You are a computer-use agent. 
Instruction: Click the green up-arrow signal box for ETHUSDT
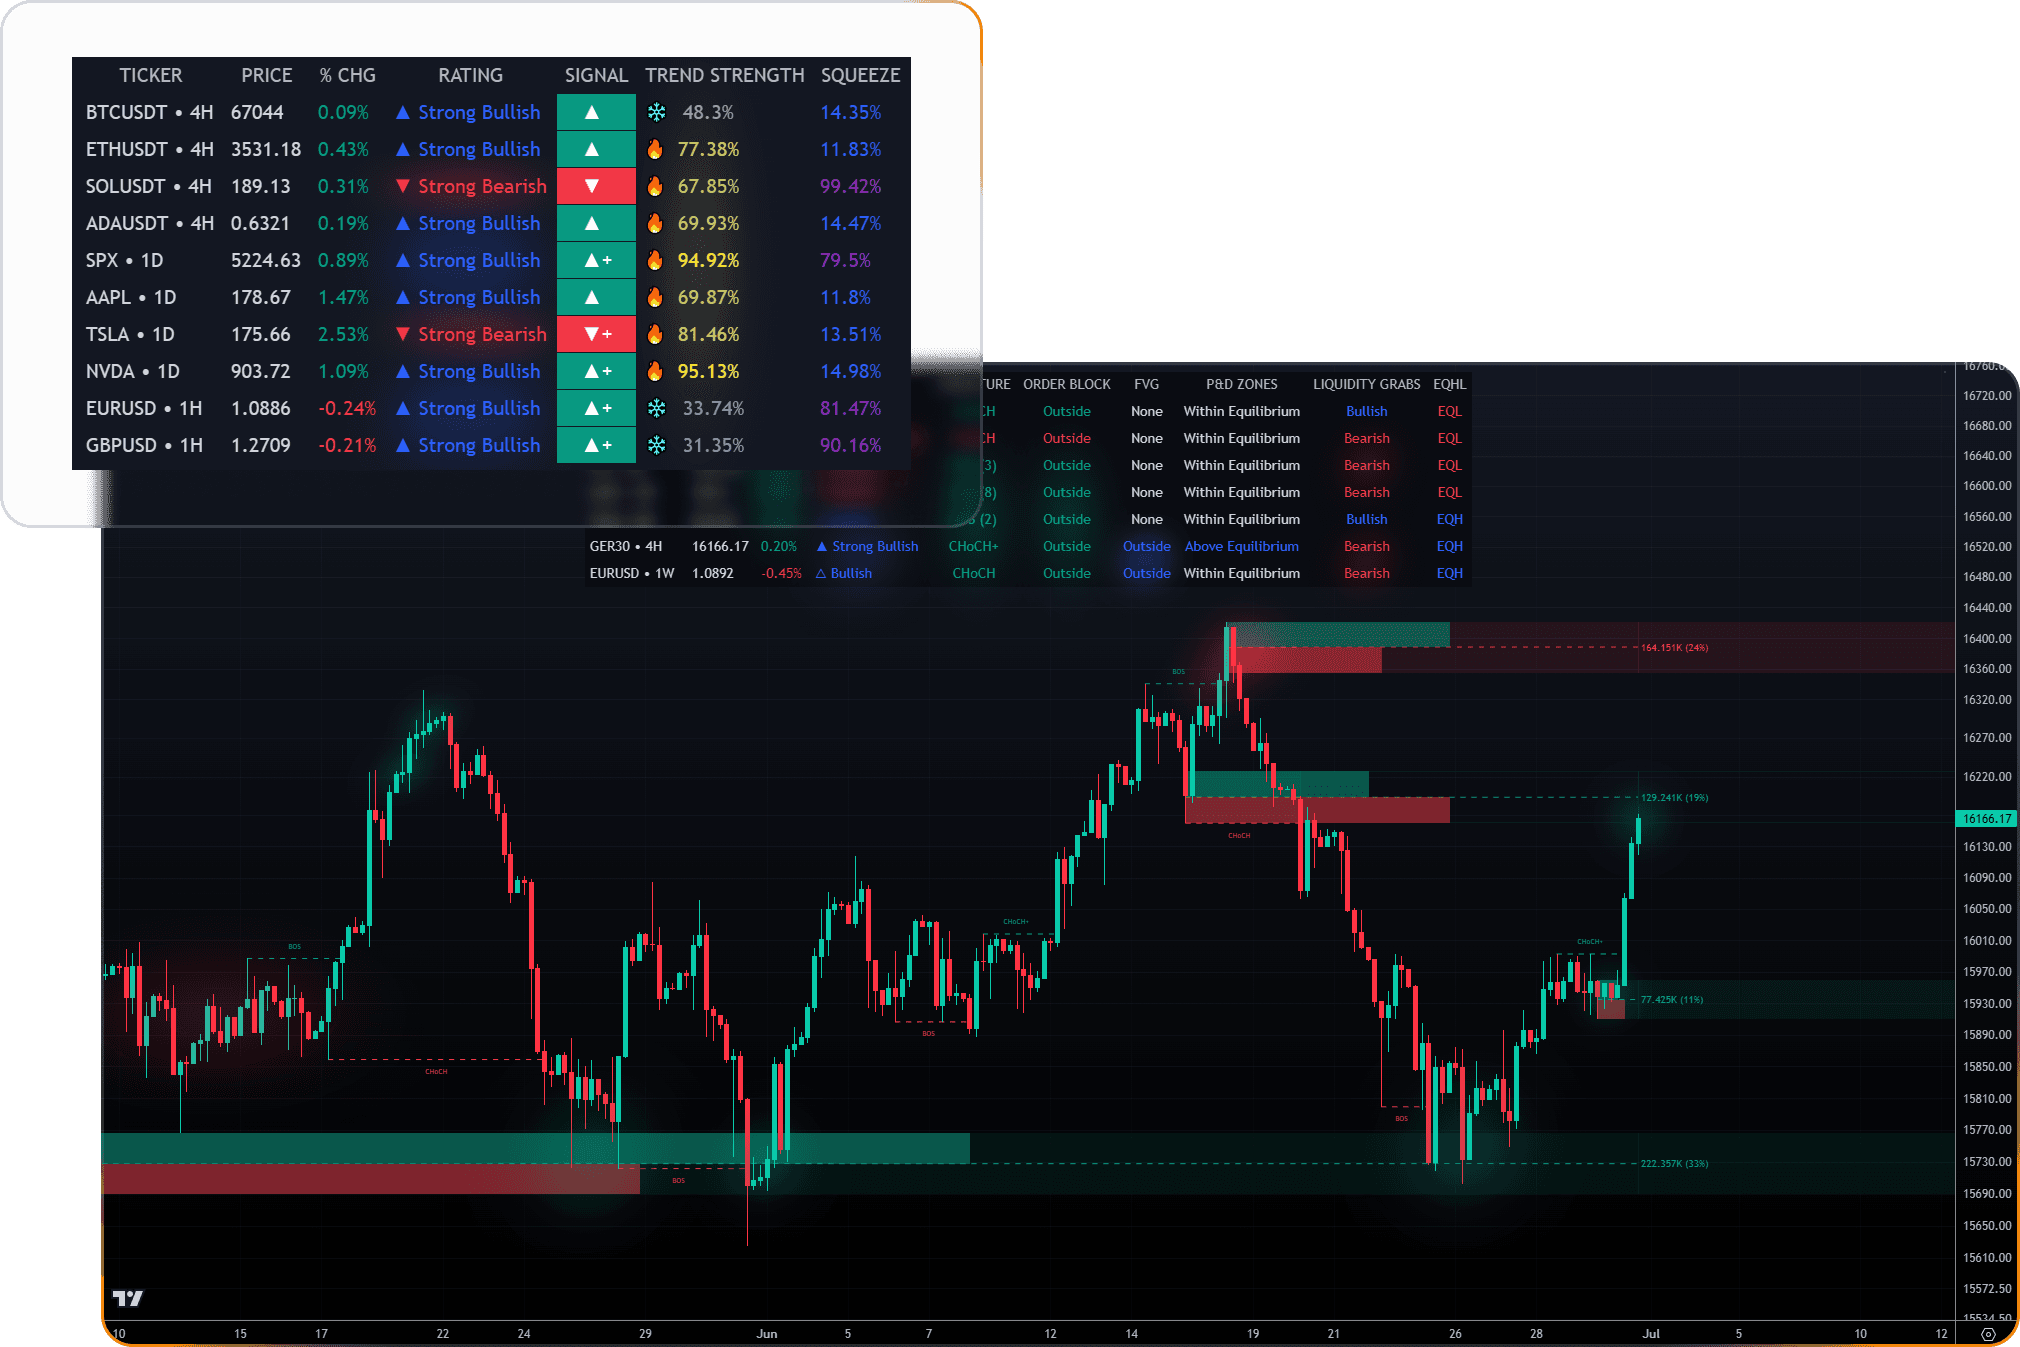(596, 149)
